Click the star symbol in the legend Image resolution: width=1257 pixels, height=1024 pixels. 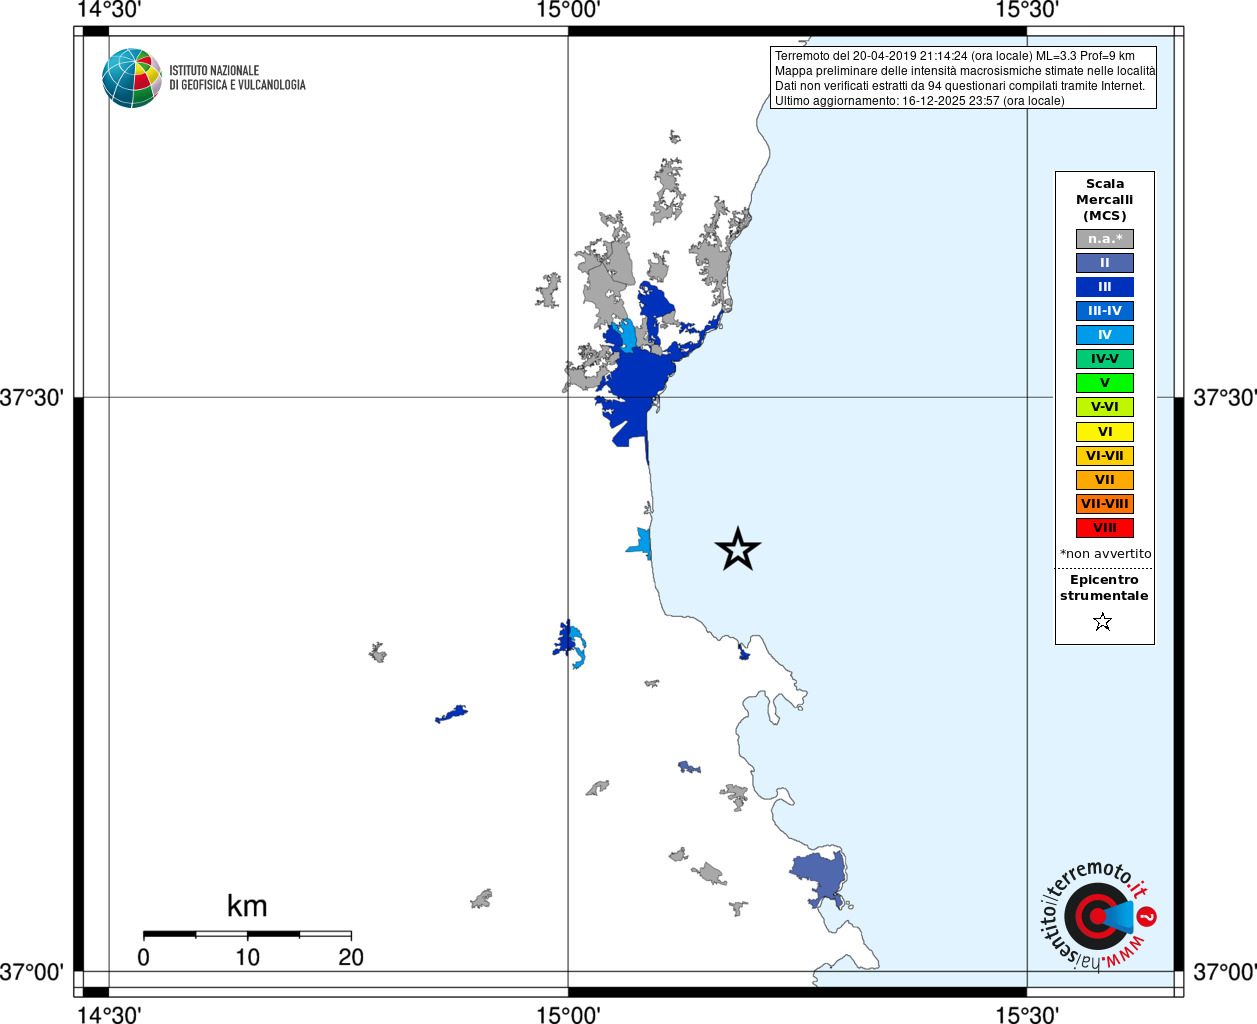tap(1102, 622)
